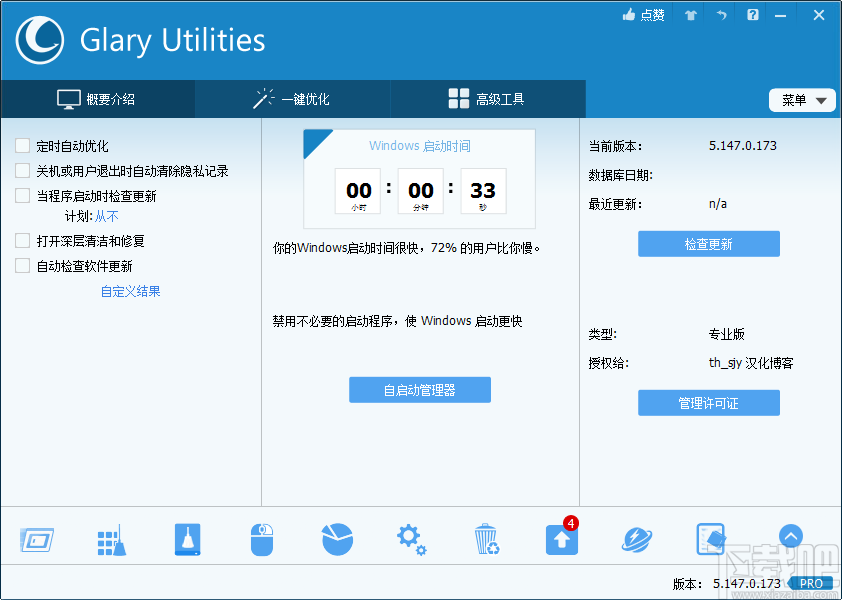Open the software updates icon with badge 4

pos(561,538)
